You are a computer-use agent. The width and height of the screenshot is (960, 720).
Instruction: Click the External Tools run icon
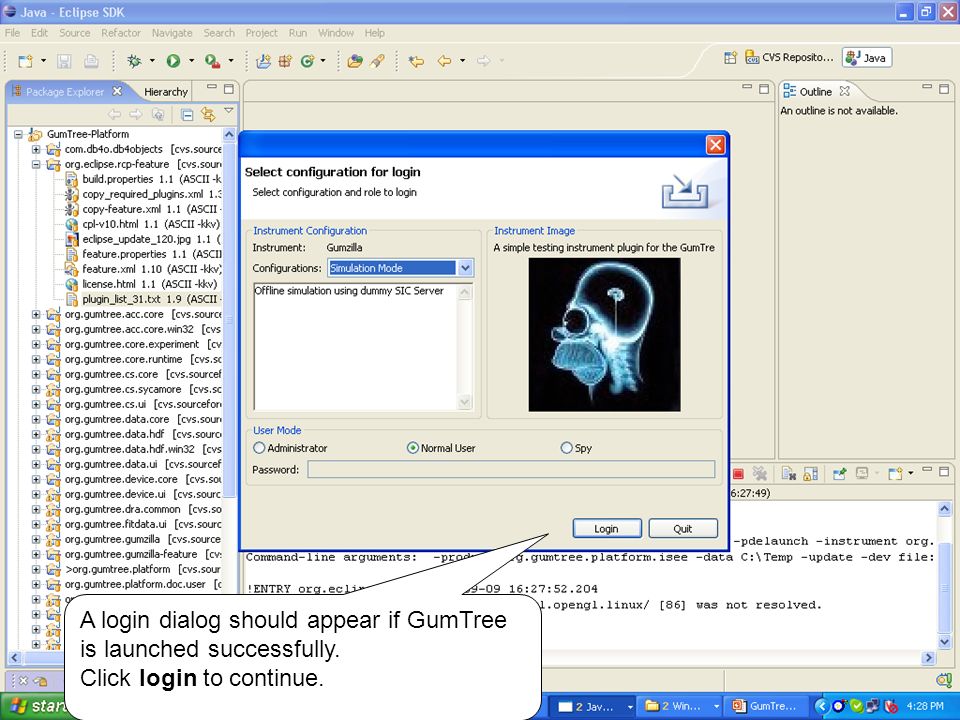coord(212,61)
